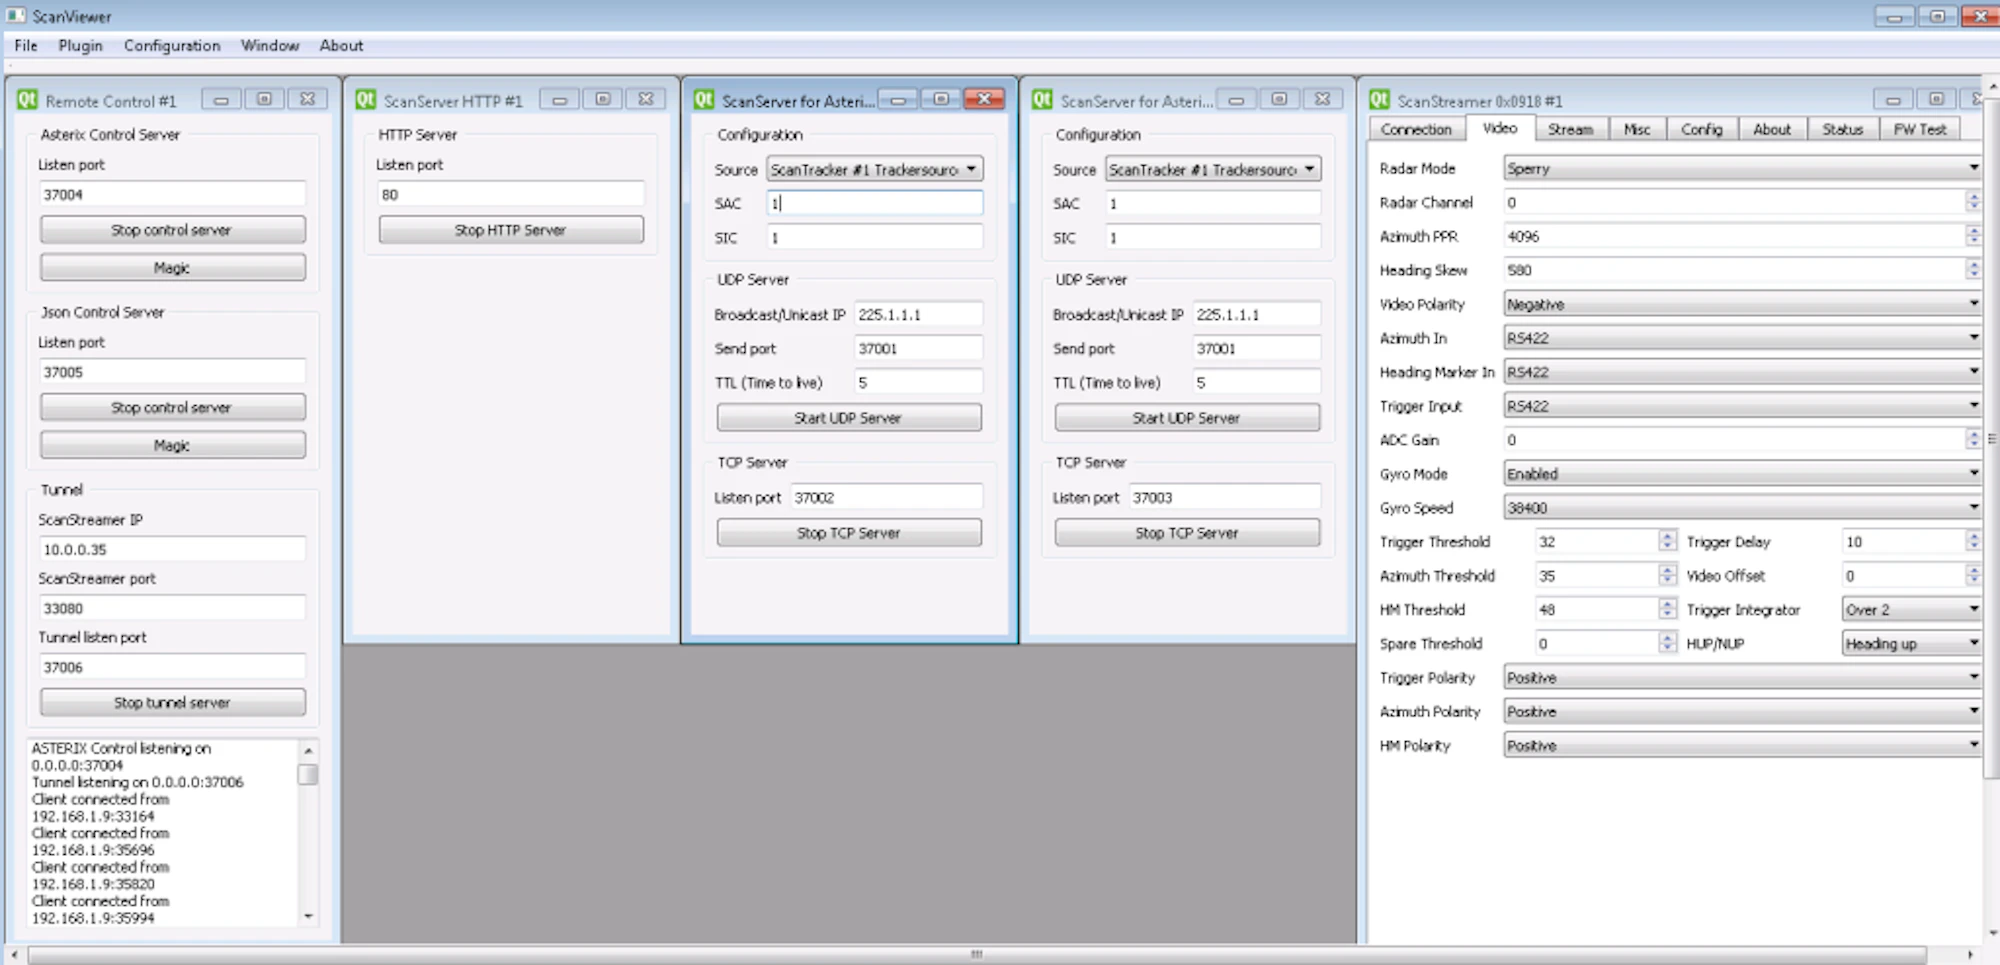This screenshot has height=965, width=2000.
Task: Open the Configuration menu
Action: point(171,45)
